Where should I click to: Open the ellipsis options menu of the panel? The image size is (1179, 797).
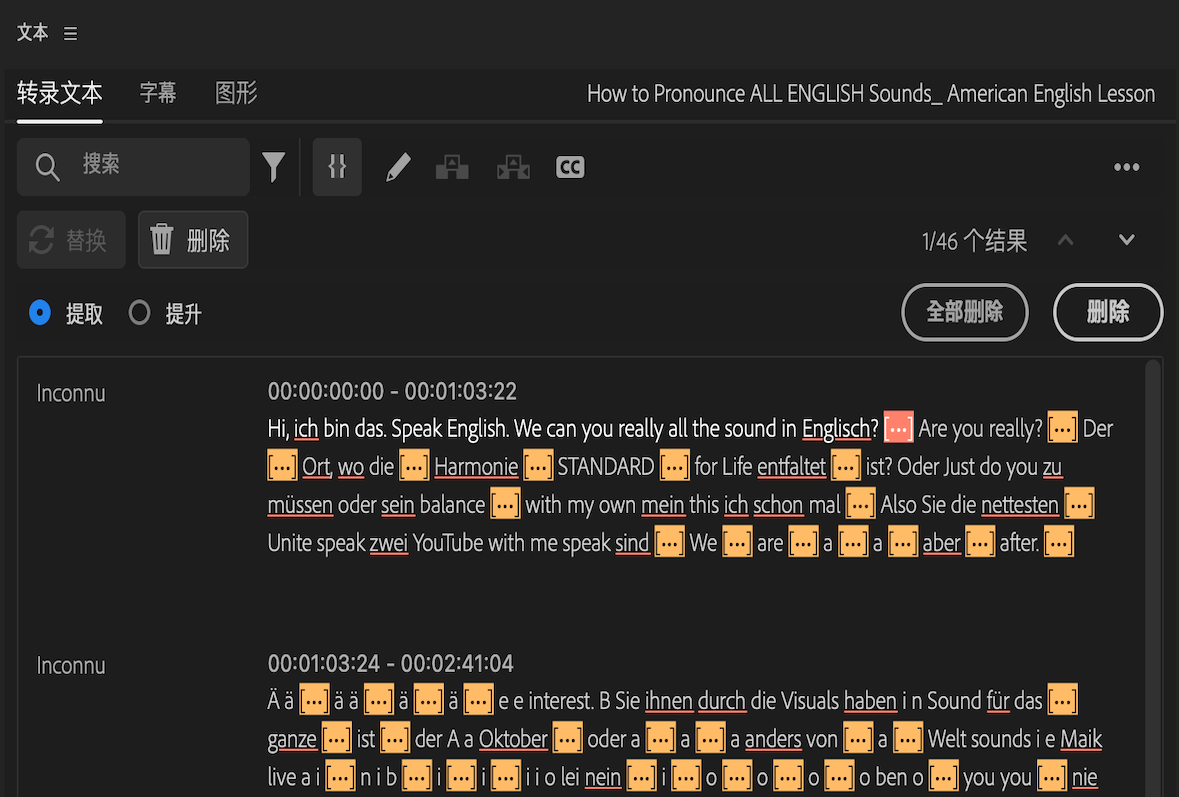coord(1127,167)
